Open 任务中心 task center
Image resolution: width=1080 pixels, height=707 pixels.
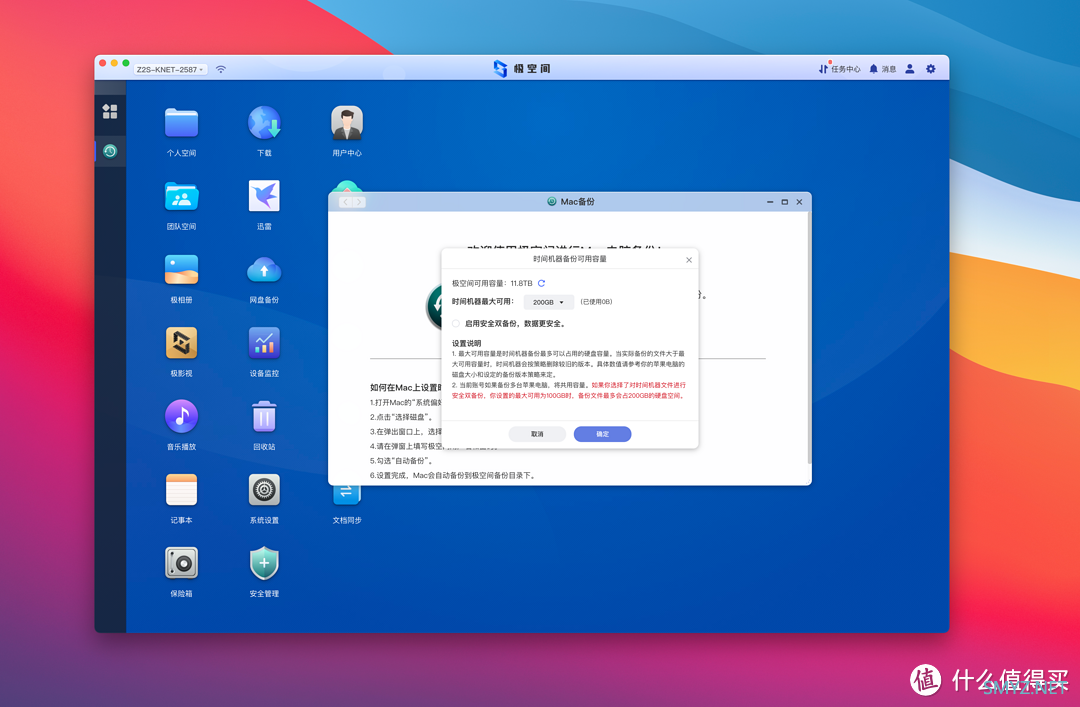click(x=840, y=69)
